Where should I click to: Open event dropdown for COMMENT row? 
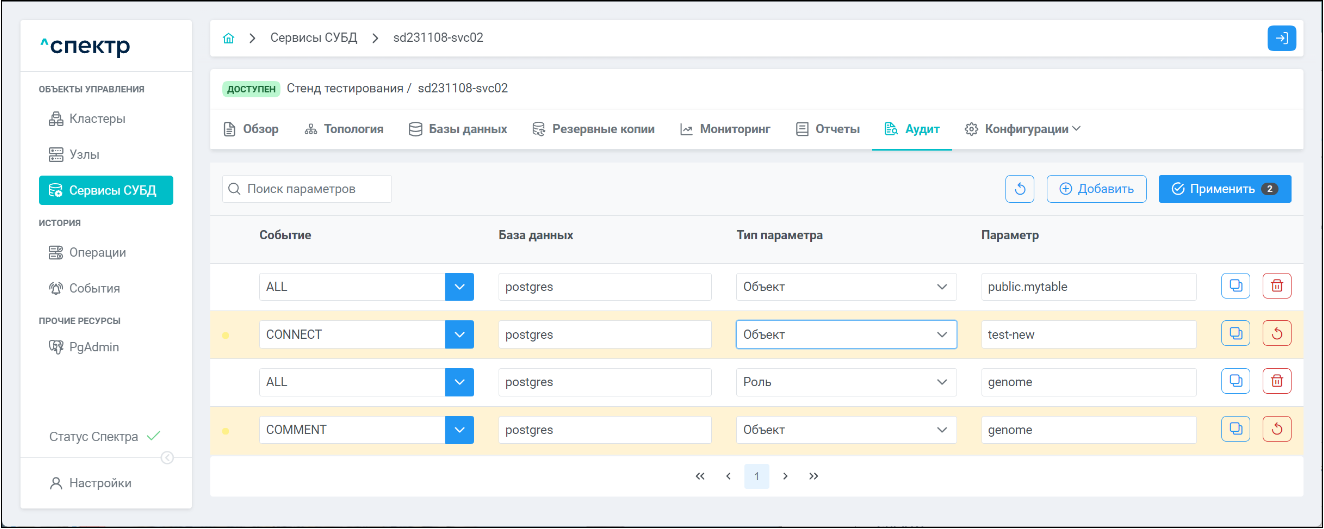(459, 430)
